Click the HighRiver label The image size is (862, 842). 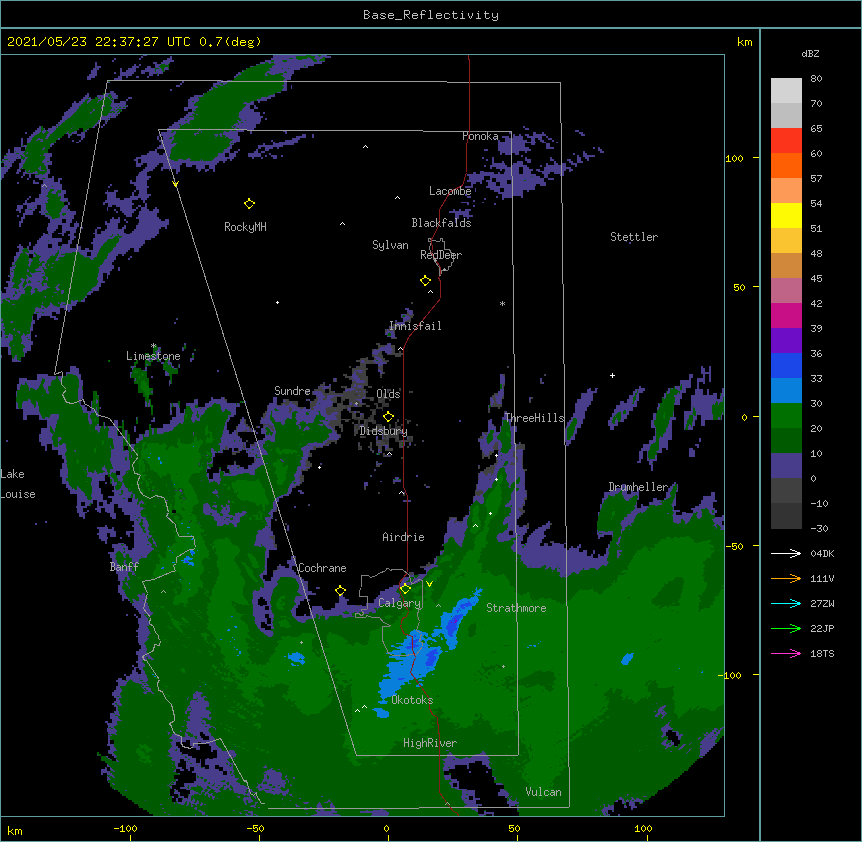point(430,743)
